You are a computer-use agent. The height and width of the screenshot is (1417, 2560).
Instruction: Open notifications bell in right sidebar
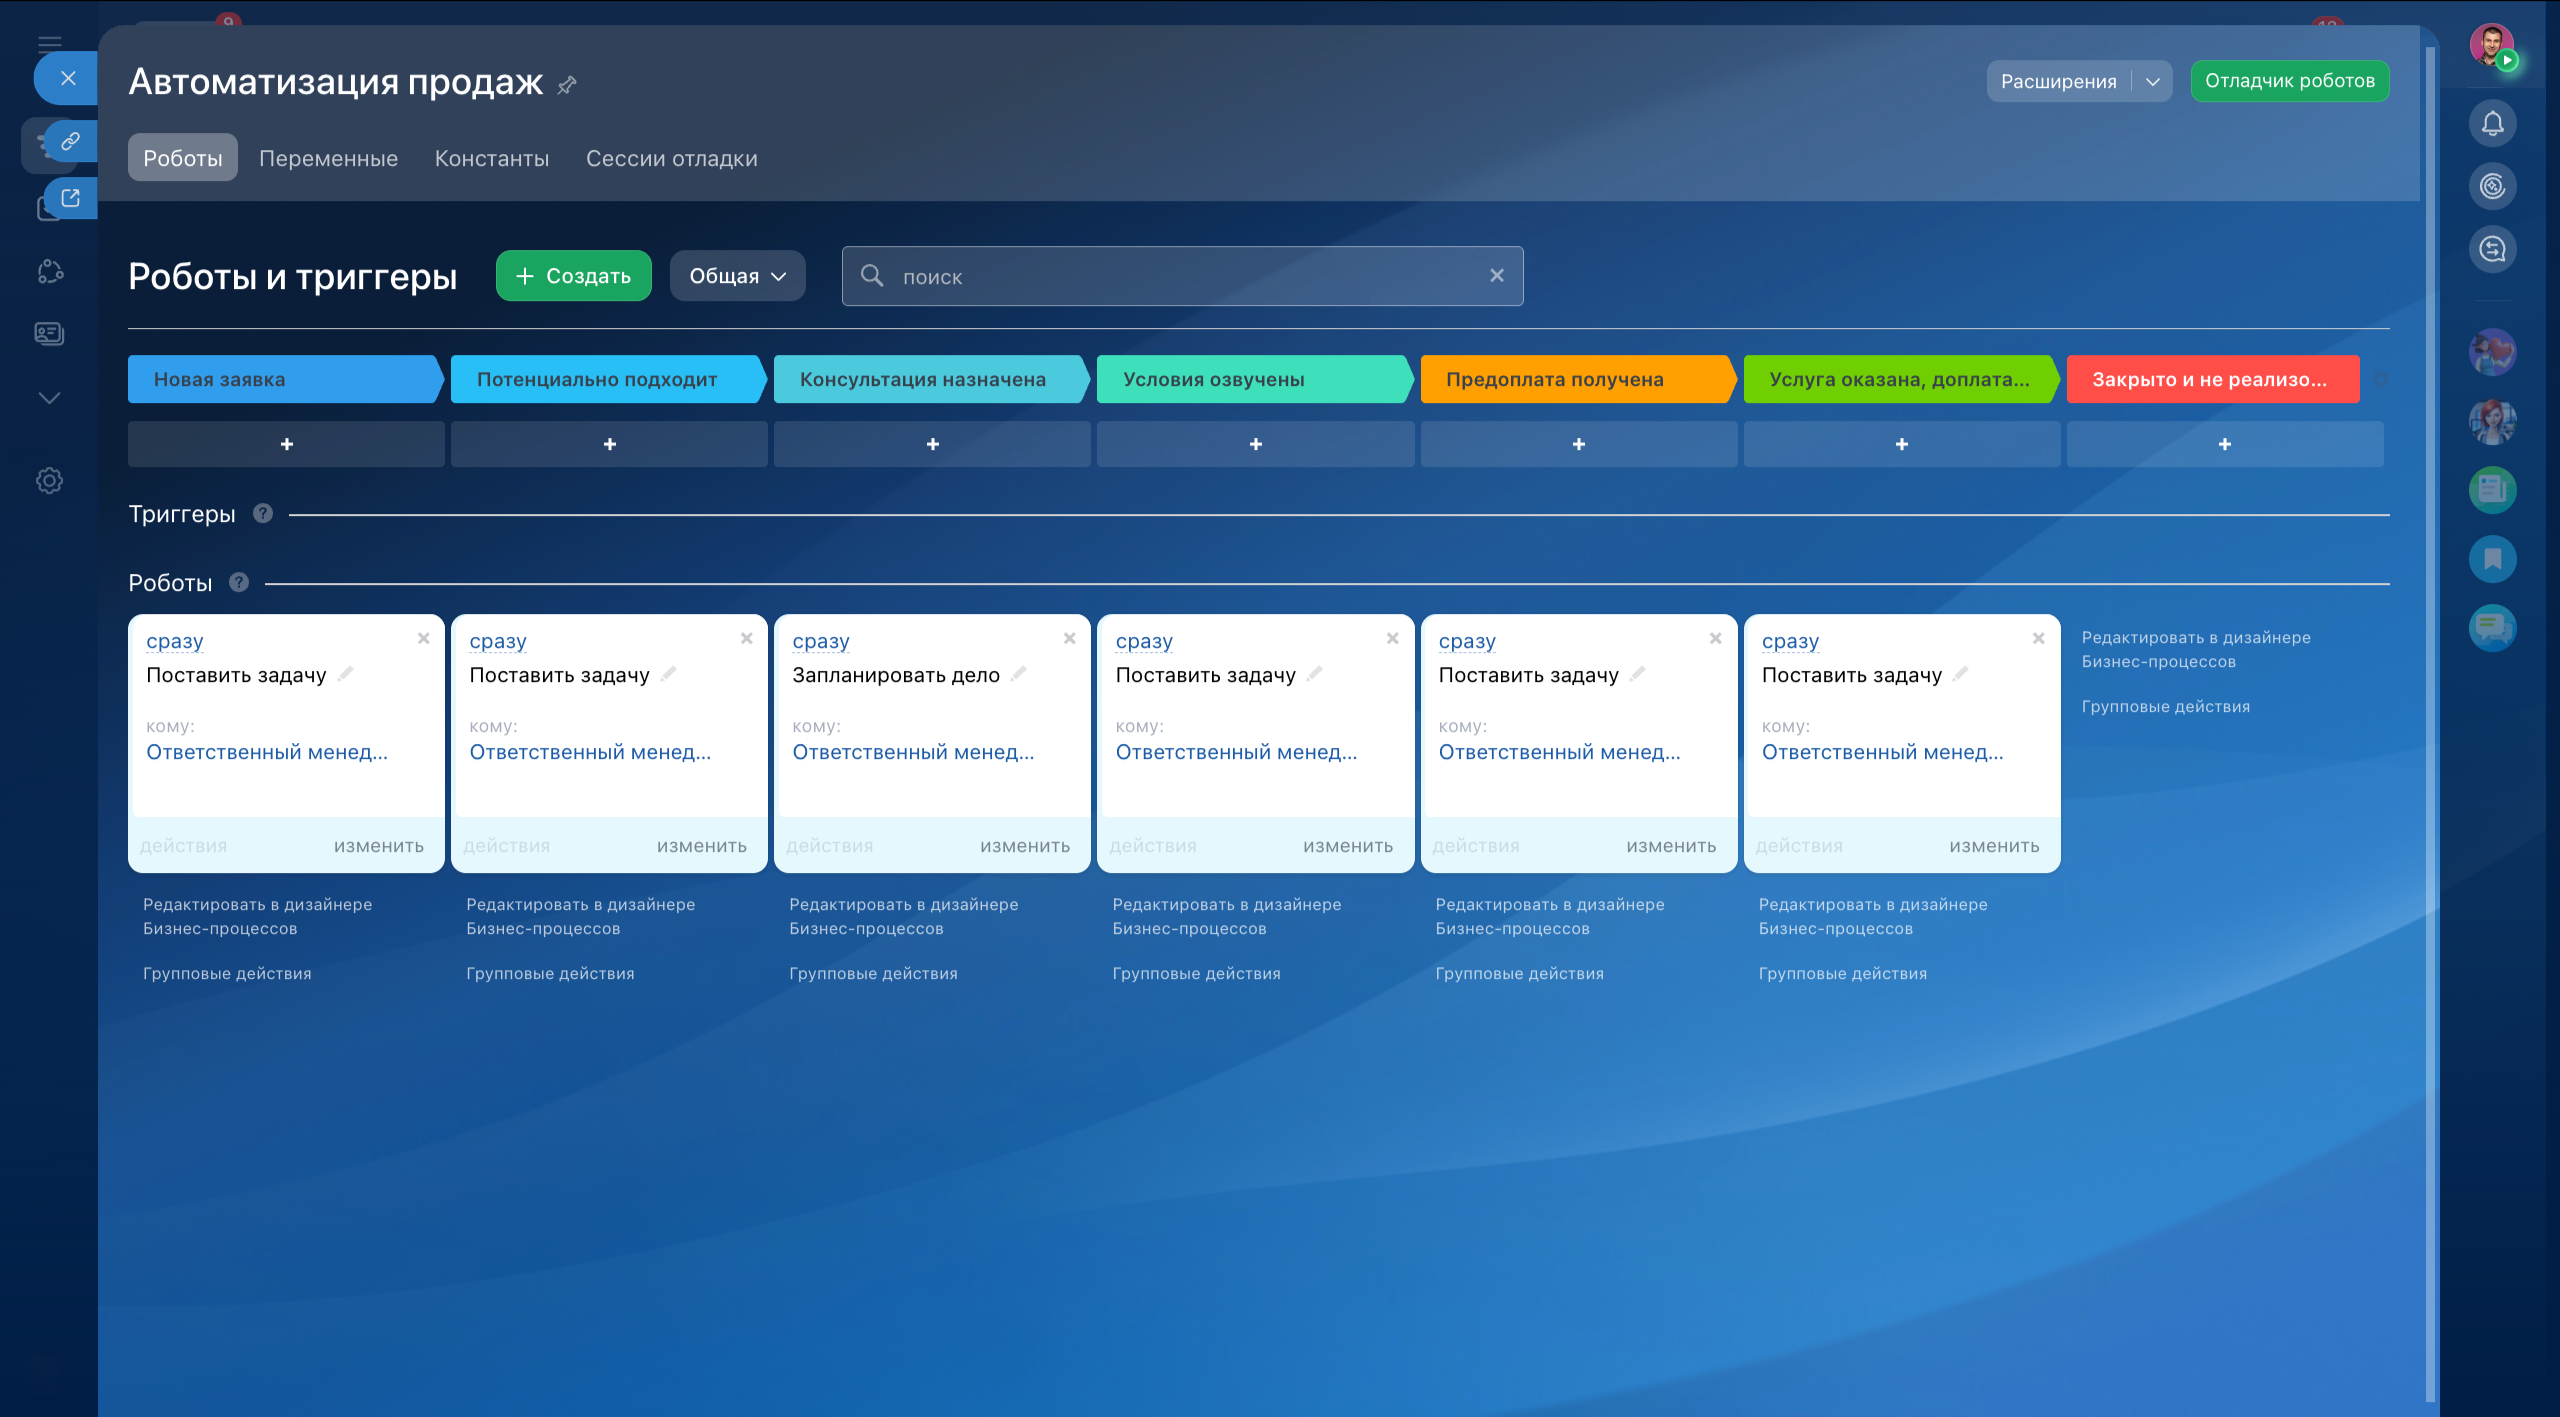(2492, 123)
